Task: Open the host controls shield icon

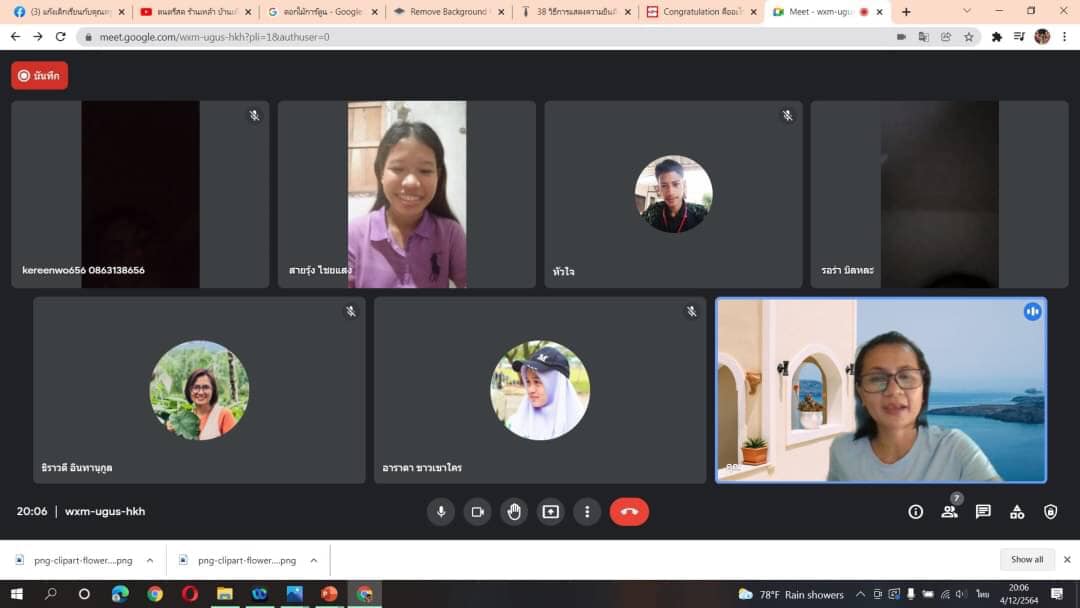Action: [x=1050, y=512]
